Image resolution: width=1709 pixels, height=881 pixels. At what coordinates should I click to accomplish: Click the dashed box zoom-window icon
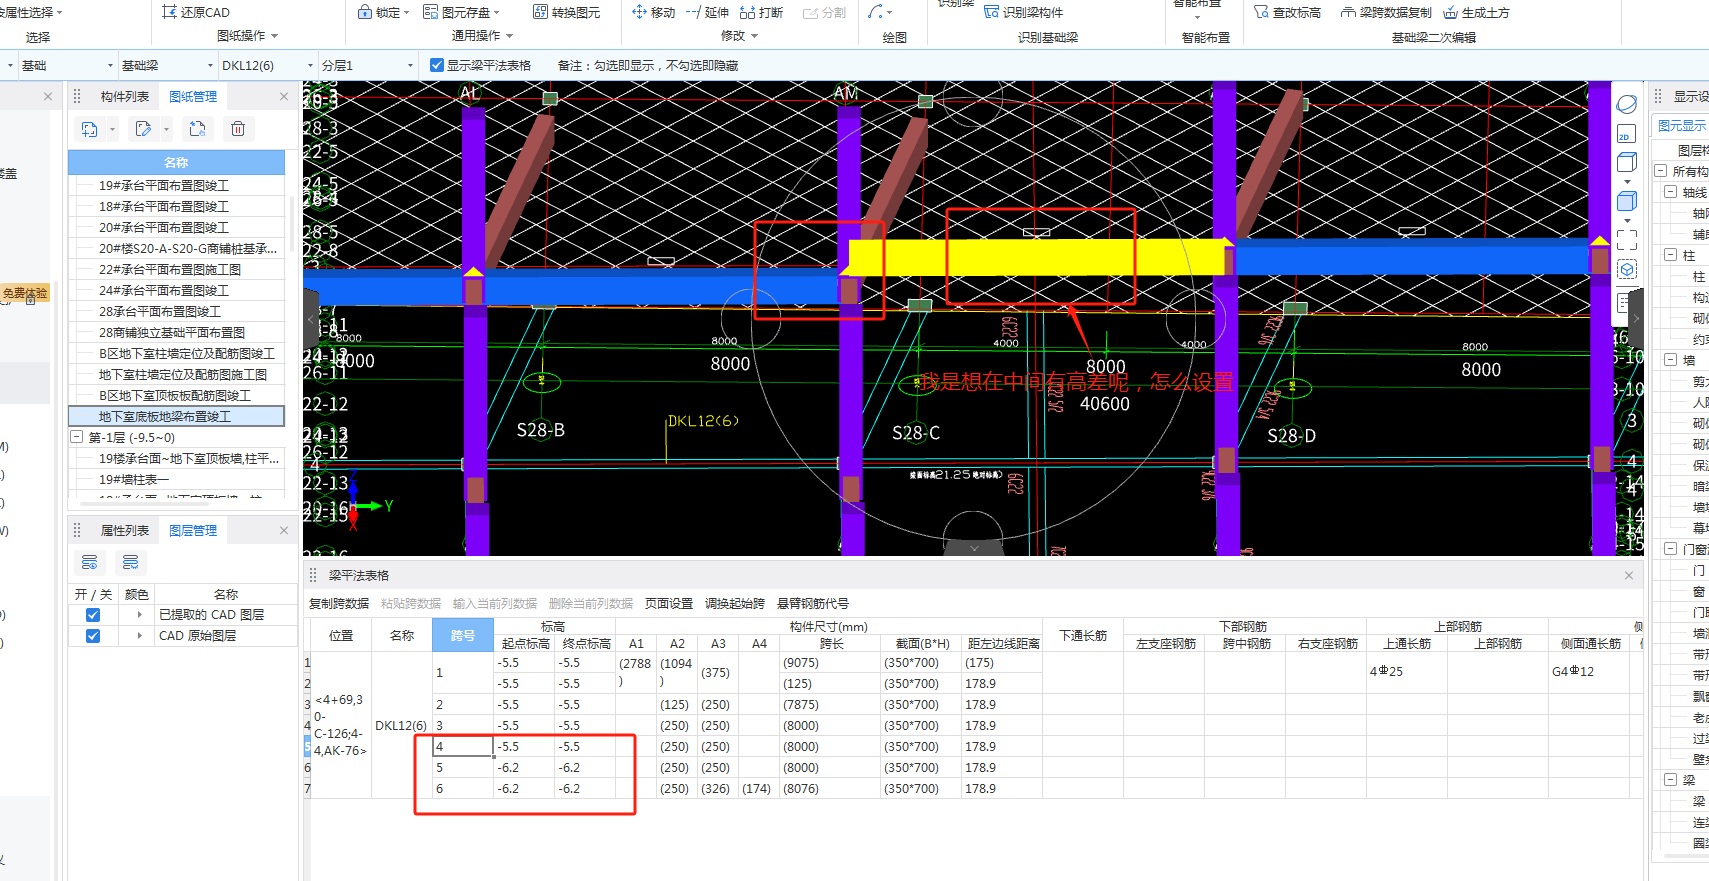pos(1627,240)
